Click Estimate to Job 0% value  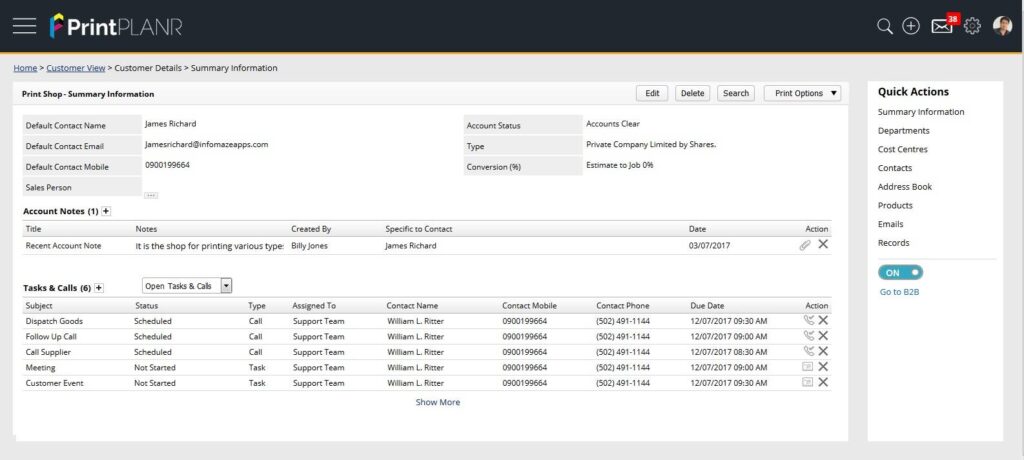point(620,165)
